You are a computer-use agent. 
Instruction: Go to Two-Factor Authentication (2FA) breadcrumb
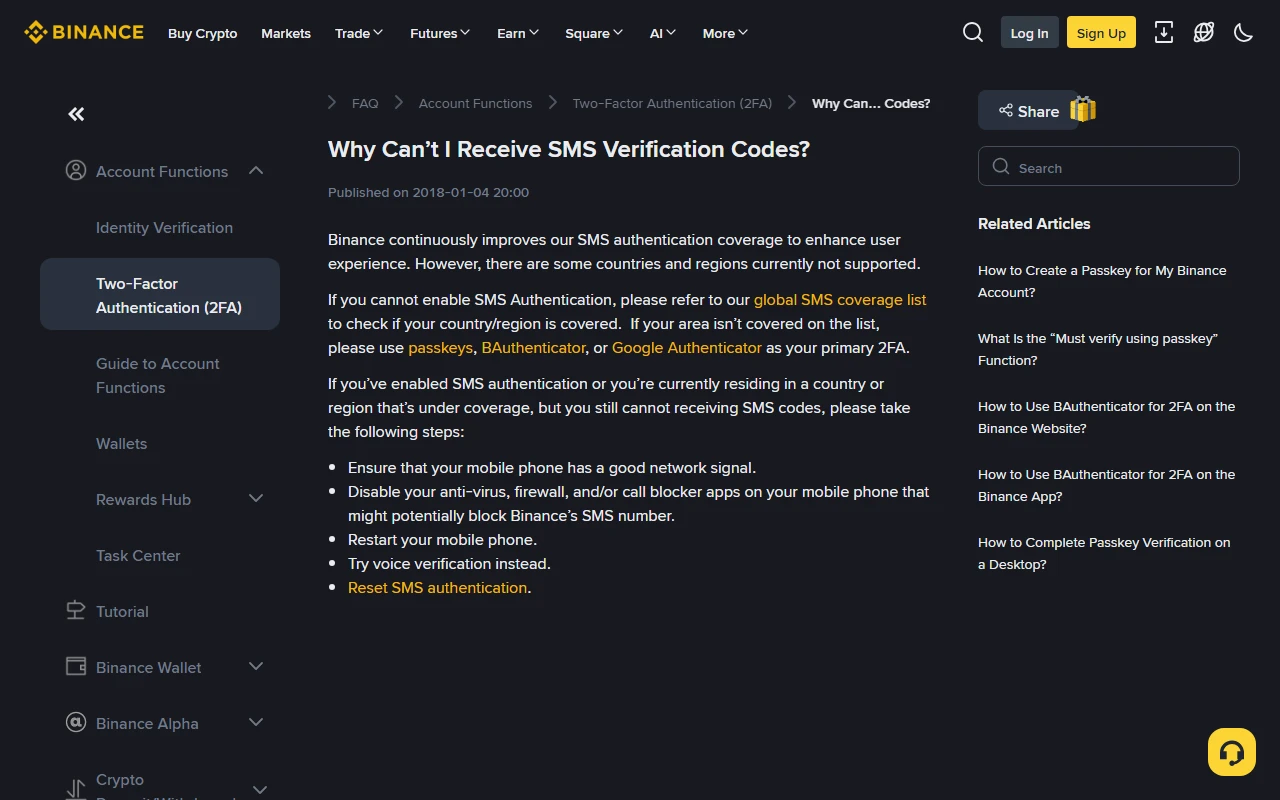(x=672, y=103)
